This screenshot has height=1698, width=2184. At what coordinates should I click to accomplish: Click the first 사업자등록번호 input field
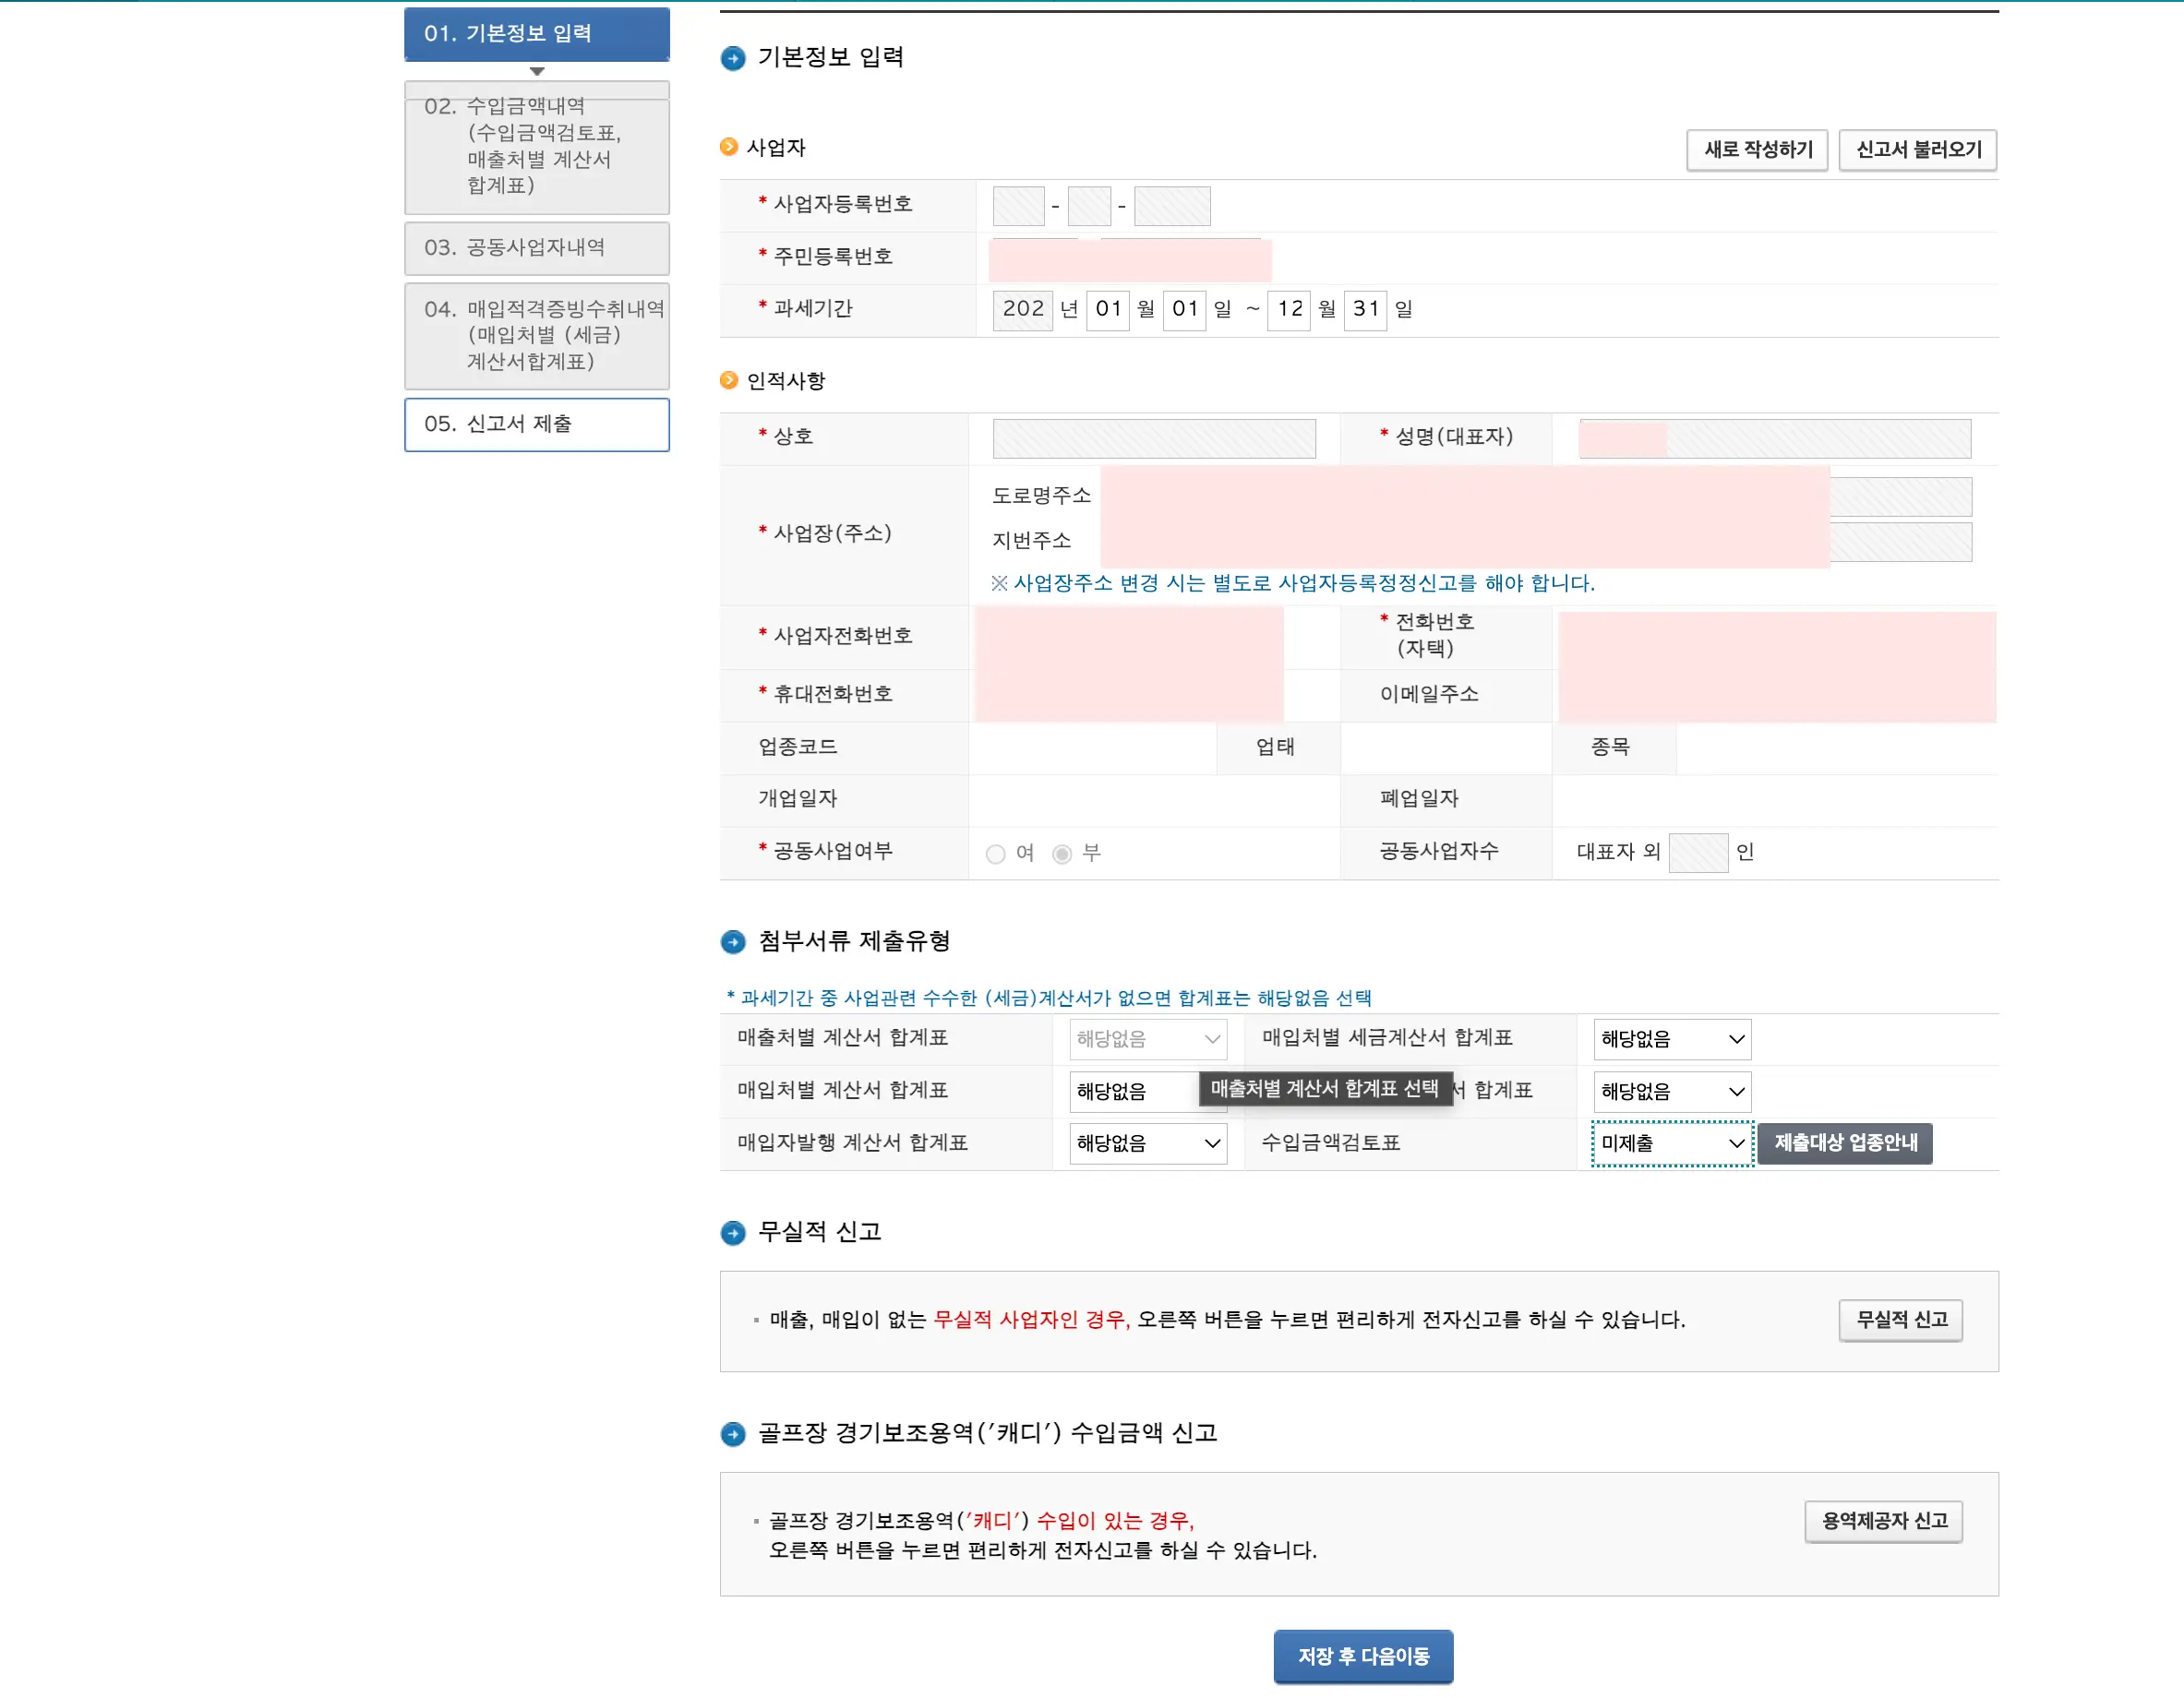point(1018,205)
